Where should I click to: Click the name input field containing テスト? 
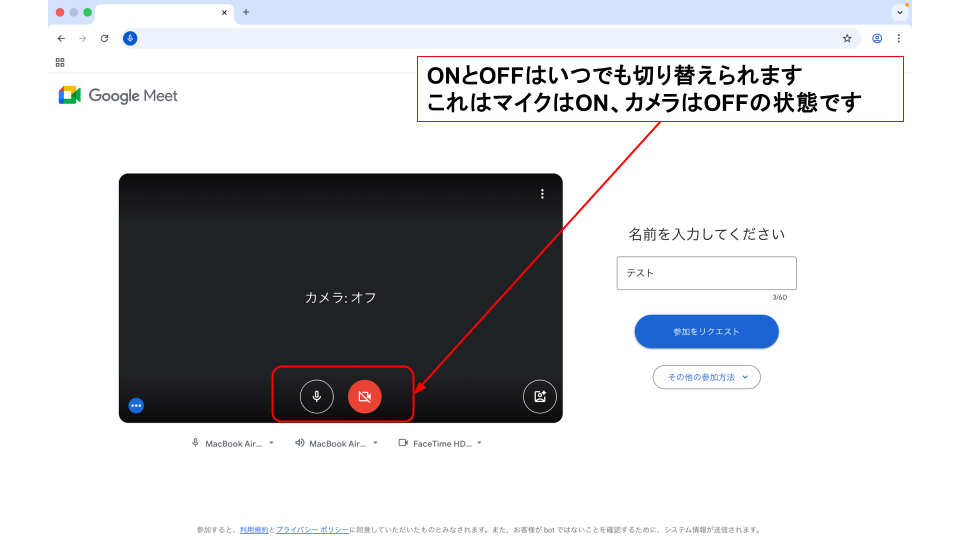706,273
